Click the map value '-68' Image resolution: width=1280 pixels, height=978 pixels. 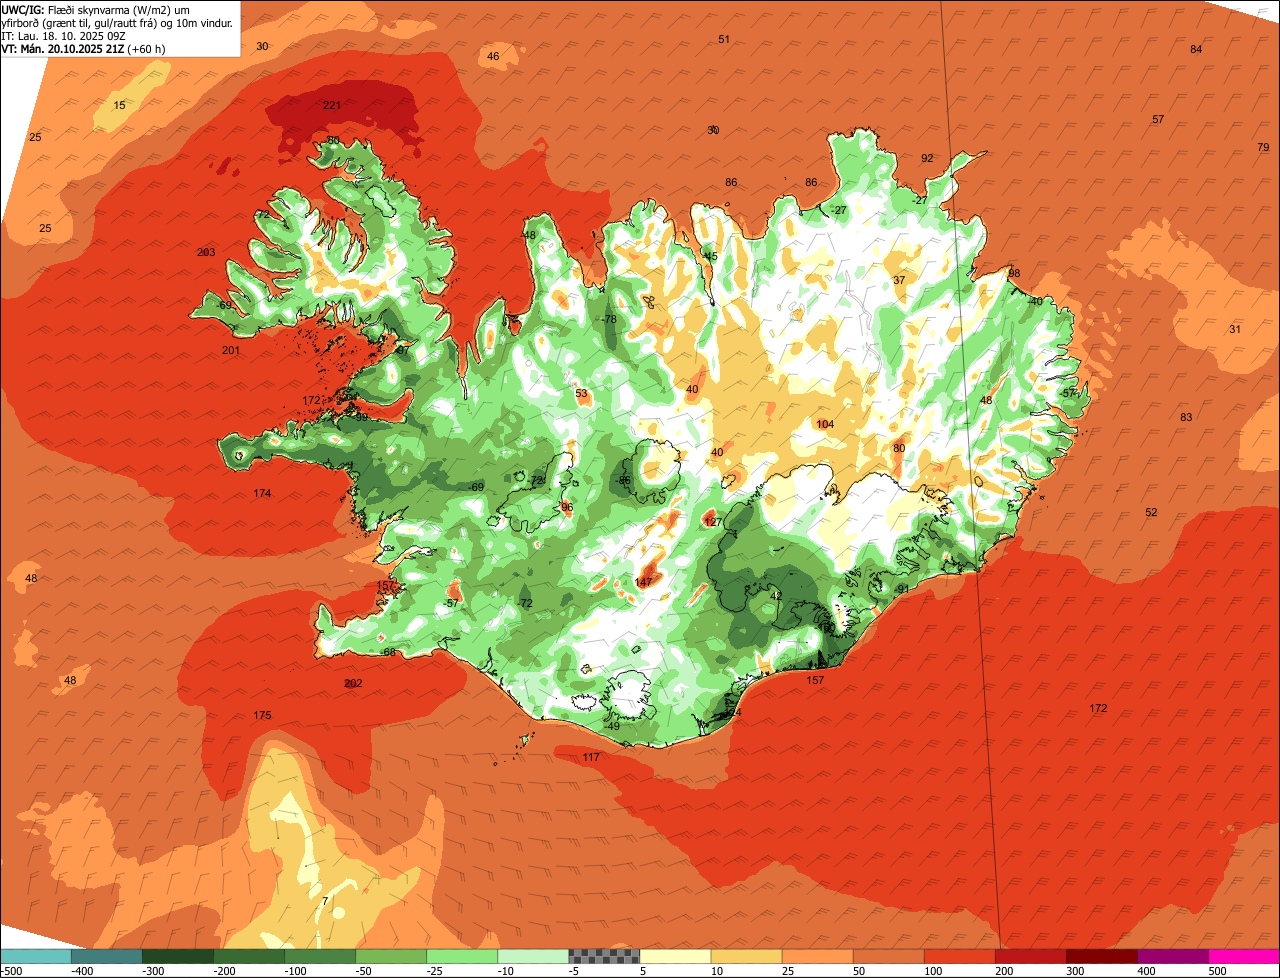(x=388, y=653)
